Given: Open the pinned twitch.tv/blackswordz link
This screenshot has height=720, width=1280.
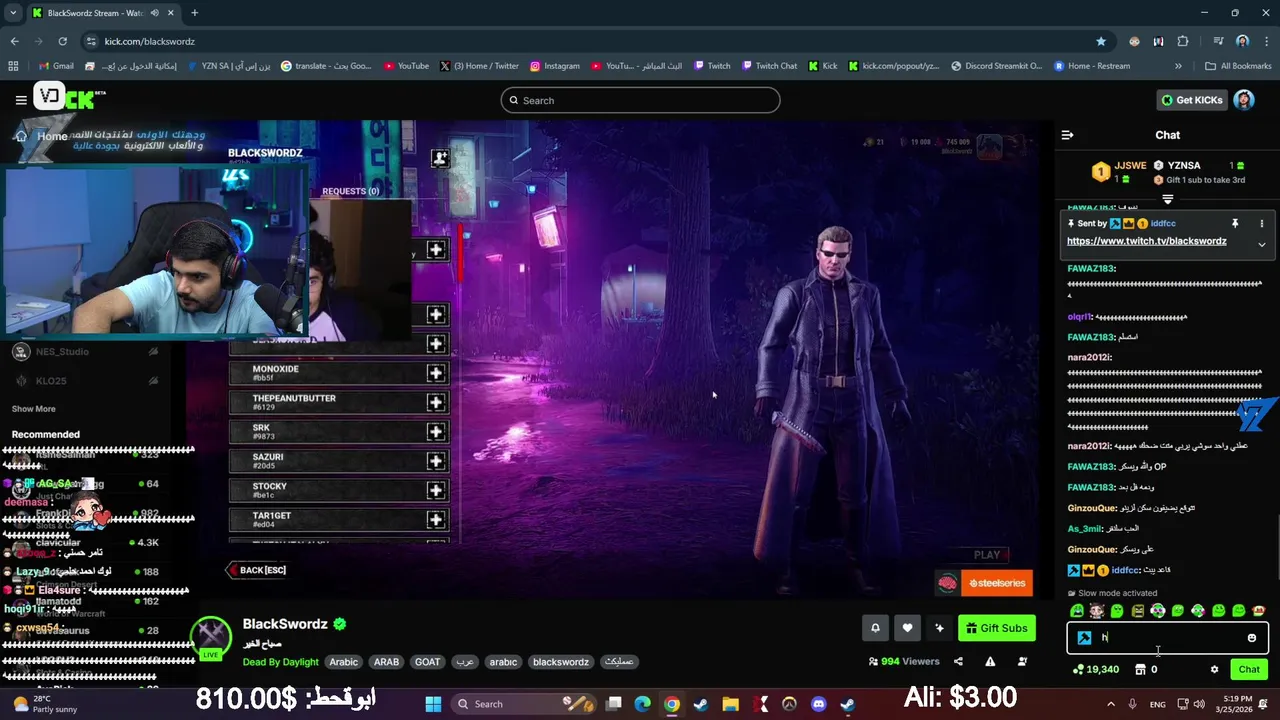Looking at the screenshot, I should click(1146, 241).
